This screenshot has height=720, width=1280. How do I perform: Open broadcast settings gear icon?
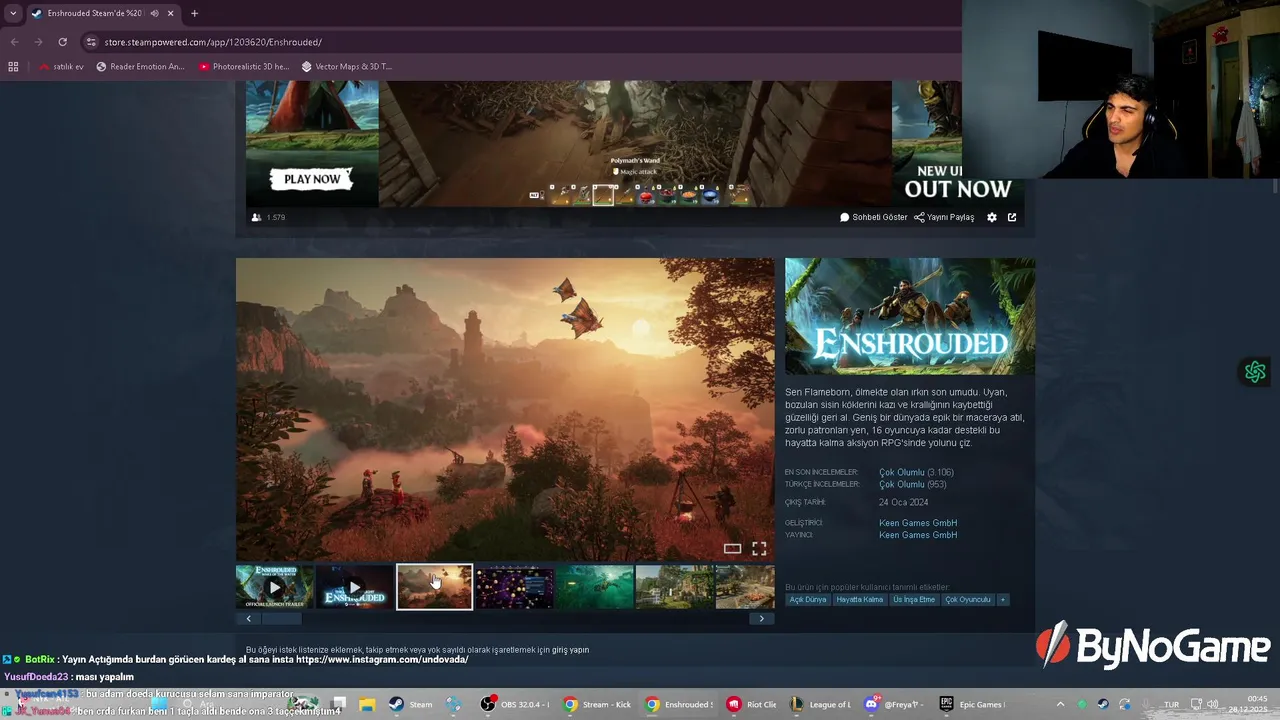coord(992,217)
